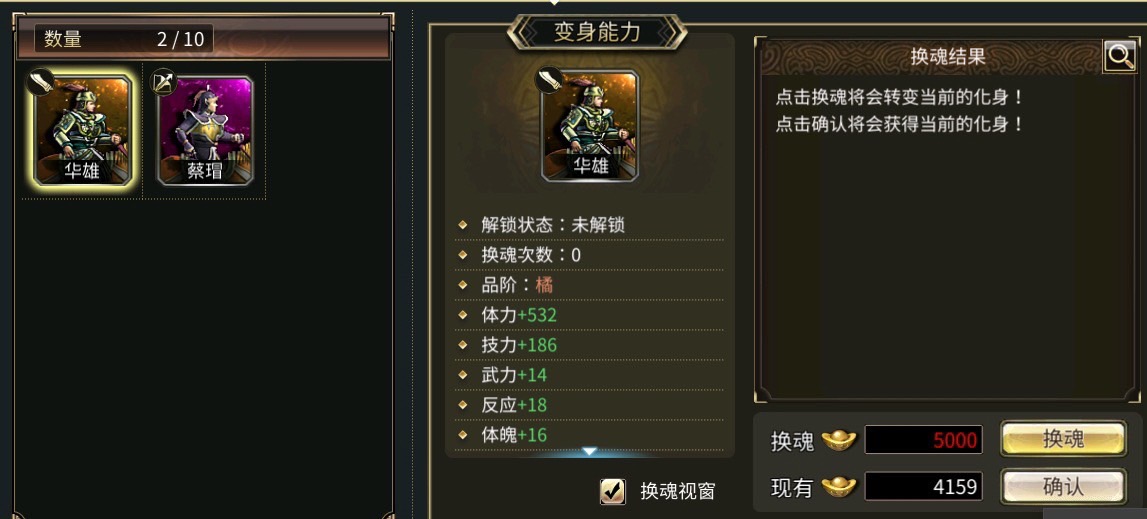The image size is (1147, 519).
Task: Click the 数量 2 / 10 counter
Action: (x=124, y=39)
